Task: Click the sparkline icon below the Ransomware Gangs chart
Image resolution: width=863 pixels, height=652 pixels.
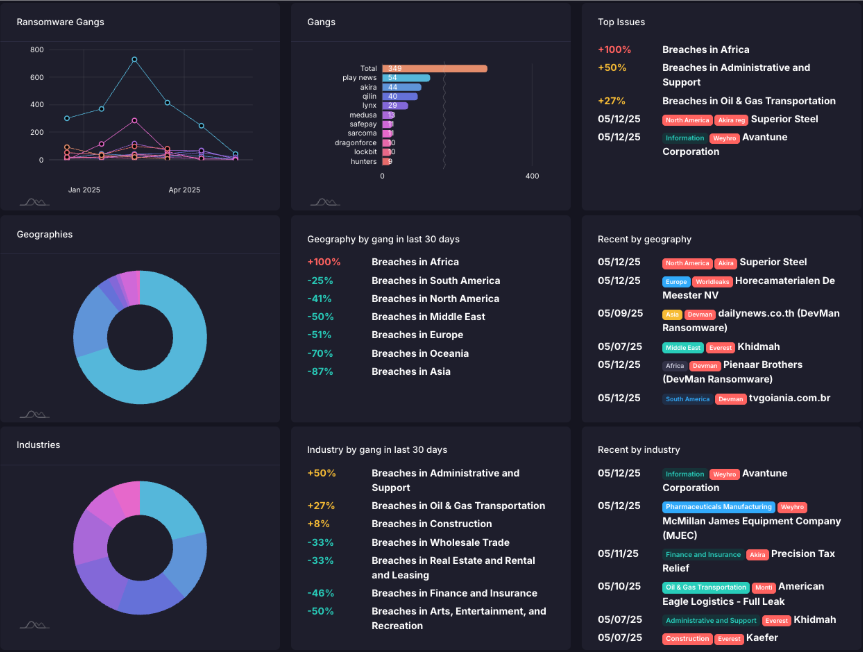Action: click(31, 200)
